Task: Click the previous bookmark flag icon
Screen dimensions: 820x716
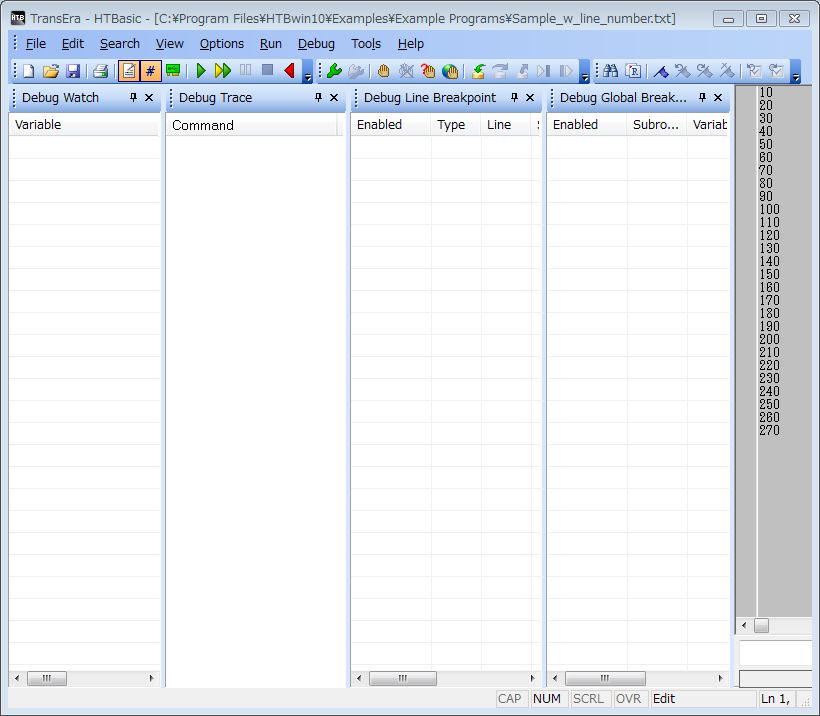Action: click(682, 71)
